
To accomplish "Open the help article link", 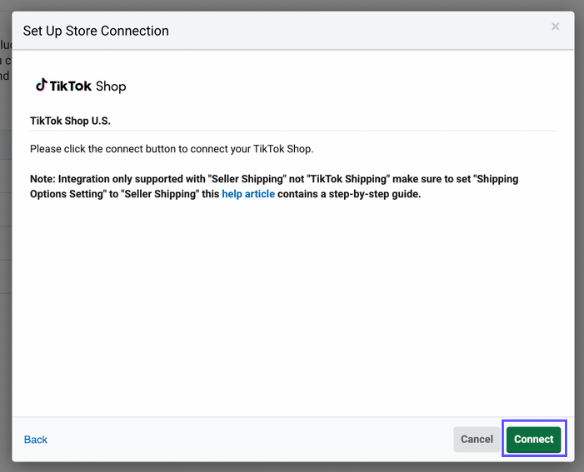I will [248, 194].
